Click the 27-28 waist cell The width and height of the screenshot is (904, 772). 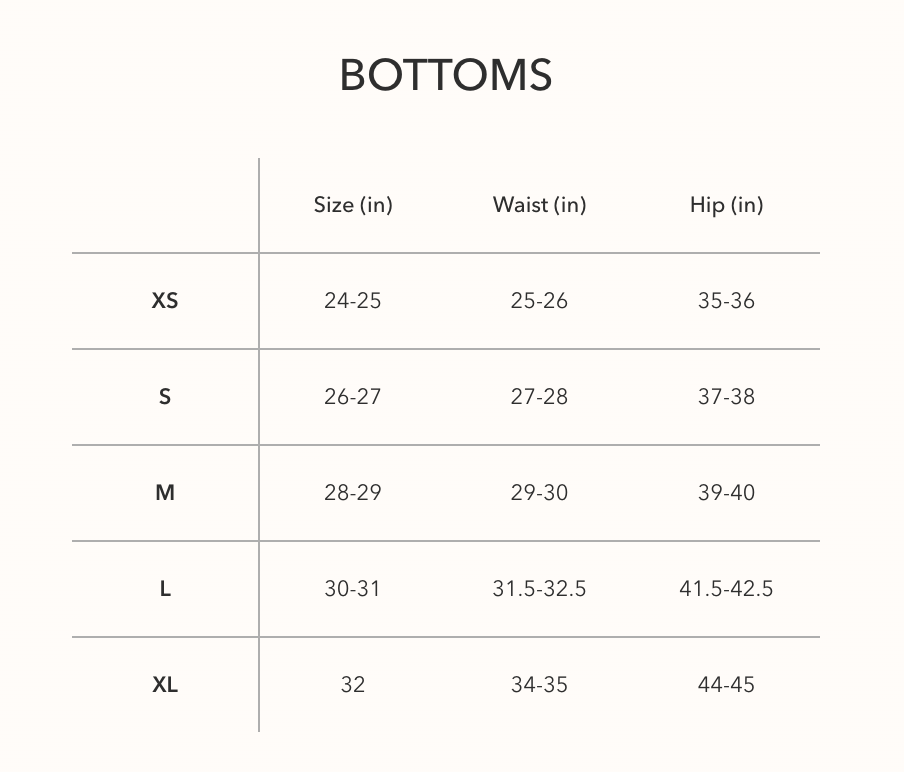(x=539, y=396)
